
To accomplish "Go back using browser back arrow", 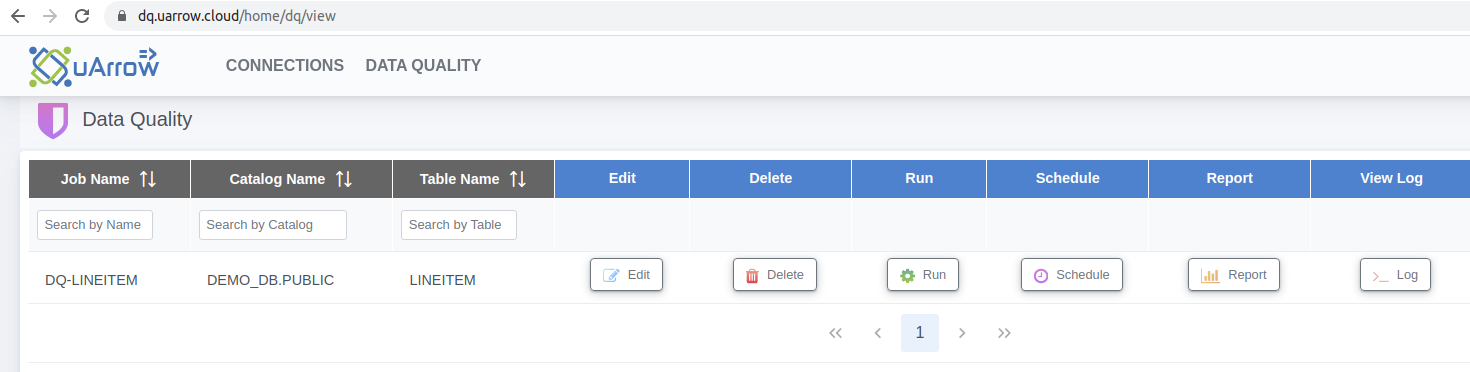I will [x=17, y=16].
